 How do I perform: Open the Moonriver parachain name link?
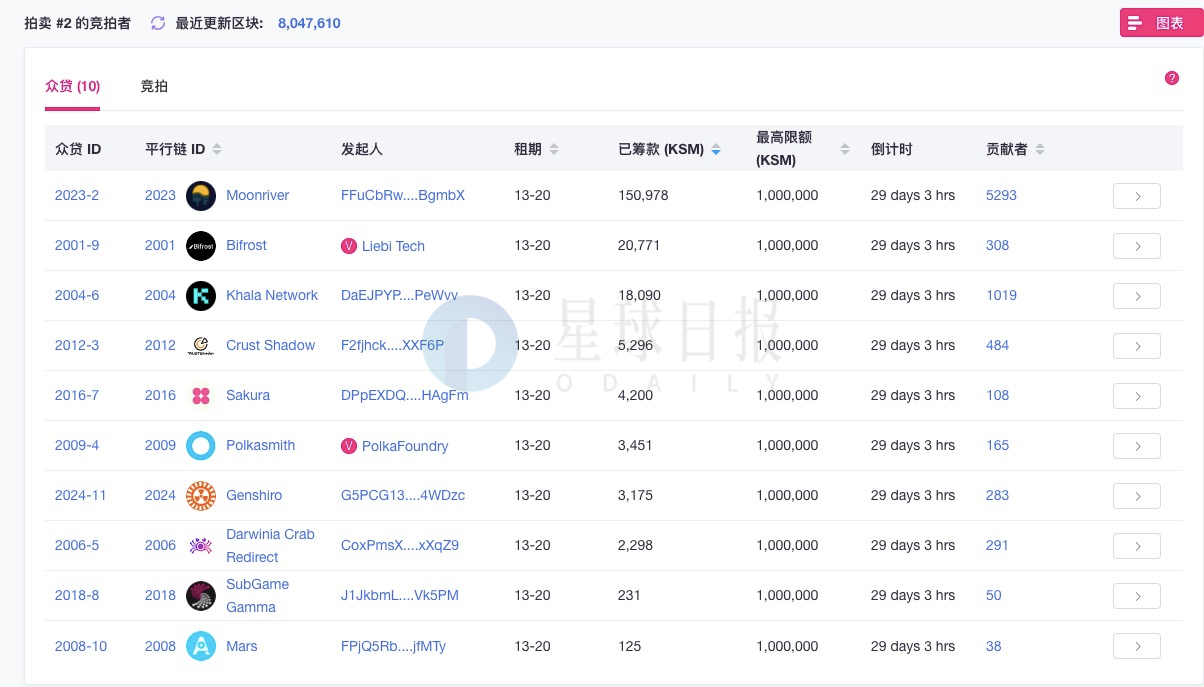tap(257, 196)
